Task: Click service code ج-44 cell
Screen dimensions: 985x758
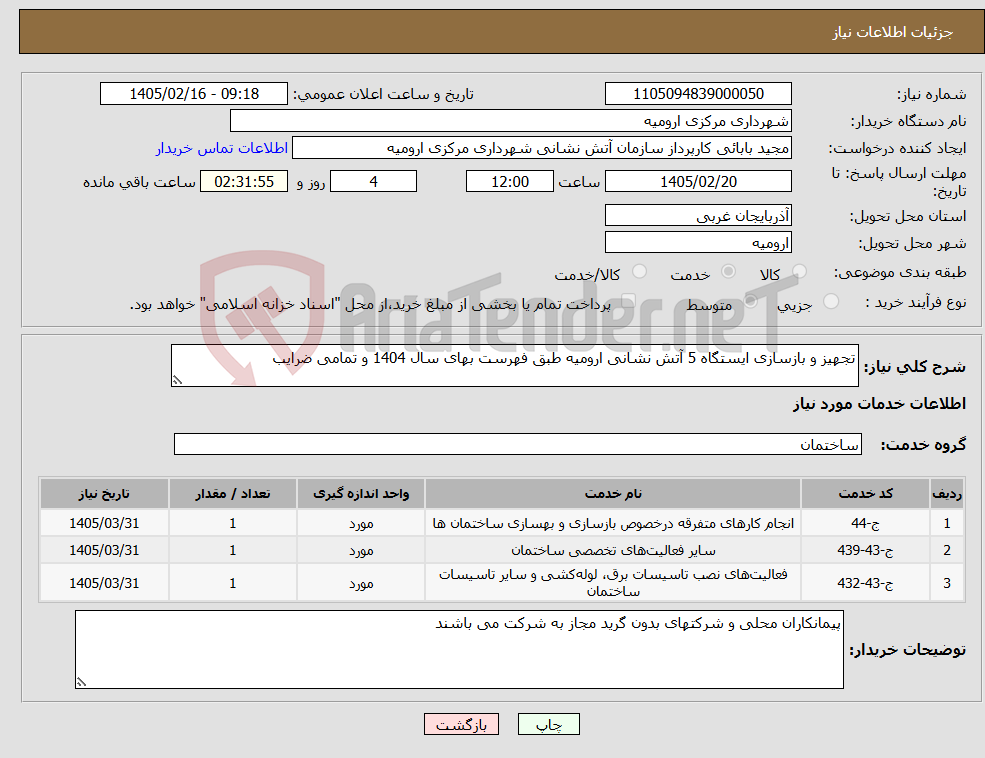Action: coord(865,522)
